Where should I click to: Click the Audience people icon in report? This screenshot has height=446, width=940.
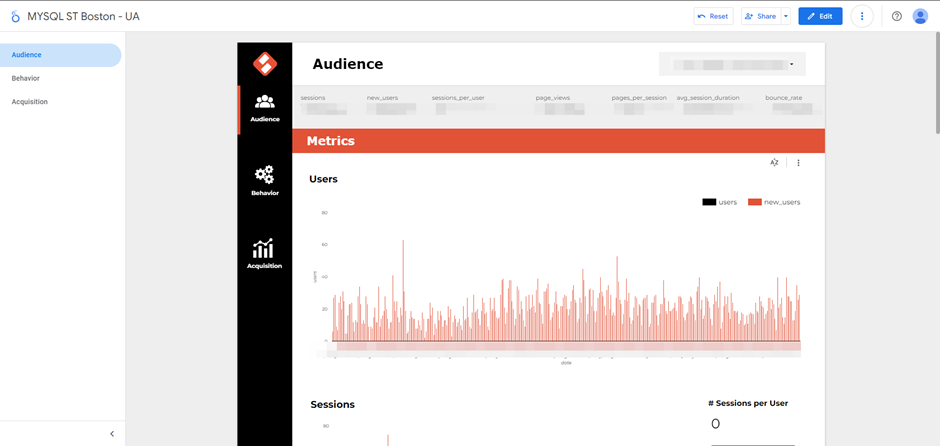point(264,101)
